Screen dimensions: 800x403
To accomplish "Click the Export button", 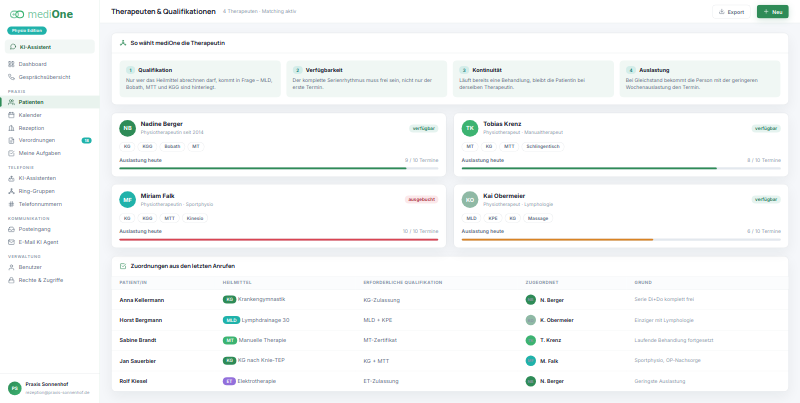I will click(731, 12).
